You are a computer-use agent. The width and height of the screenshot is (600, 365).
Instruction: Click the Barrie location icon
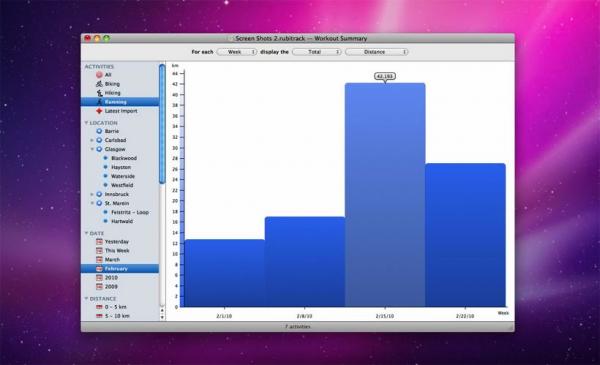pyautogui.click(x=99, y=131)
